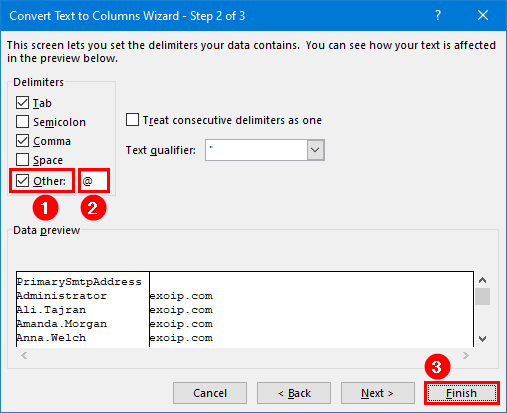Click the Administrator row in preview
507x413 pixels.
(62, 296)
